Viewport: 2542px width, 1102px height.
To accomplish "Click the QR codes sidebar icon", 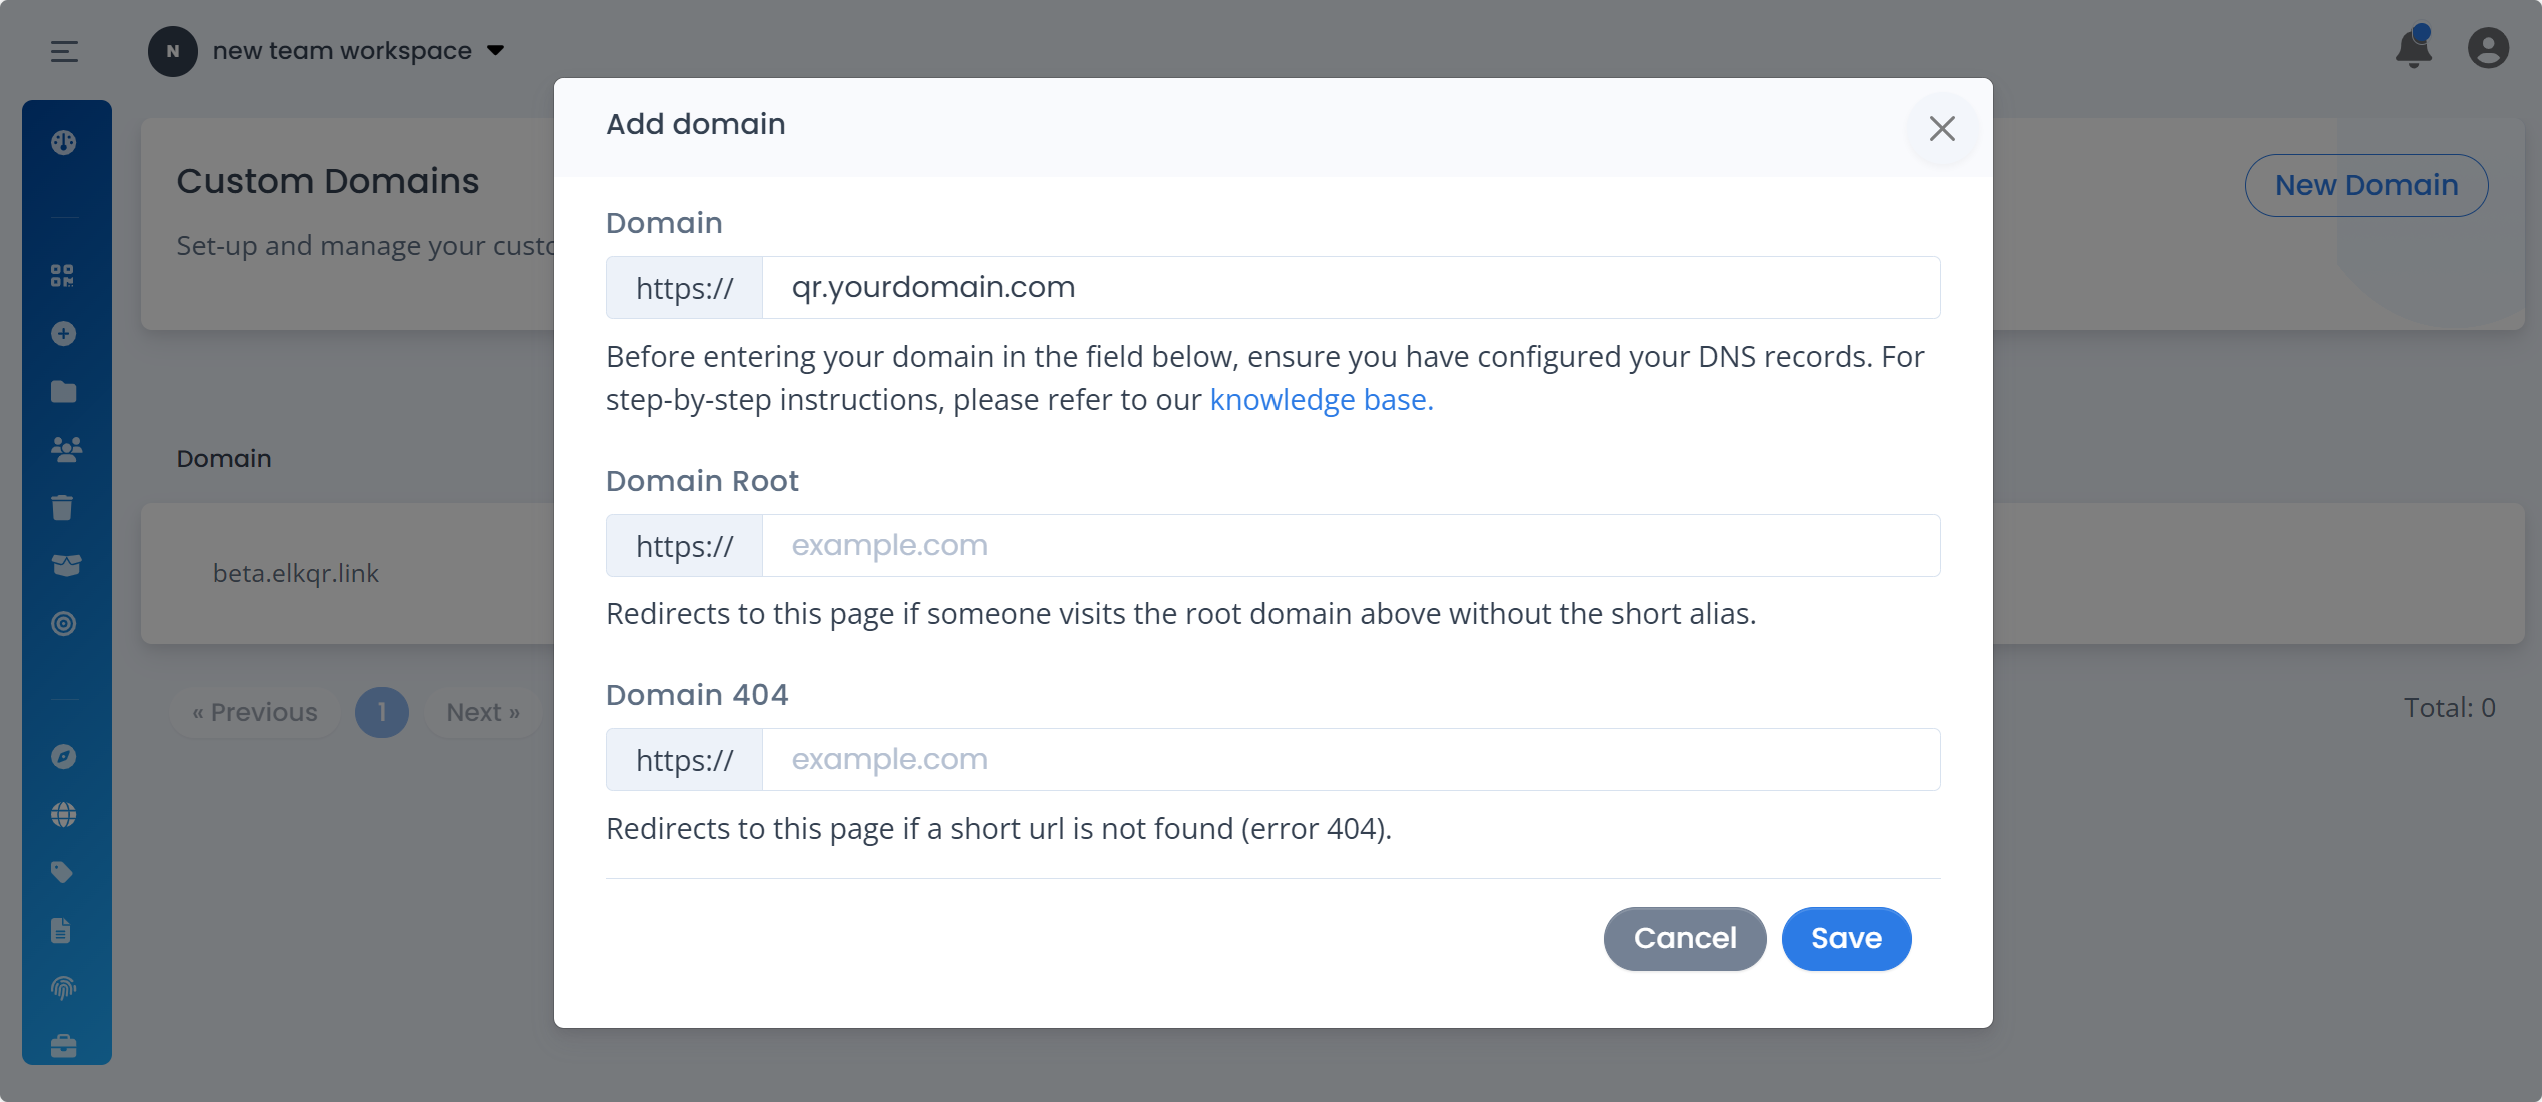I will 63,276.
